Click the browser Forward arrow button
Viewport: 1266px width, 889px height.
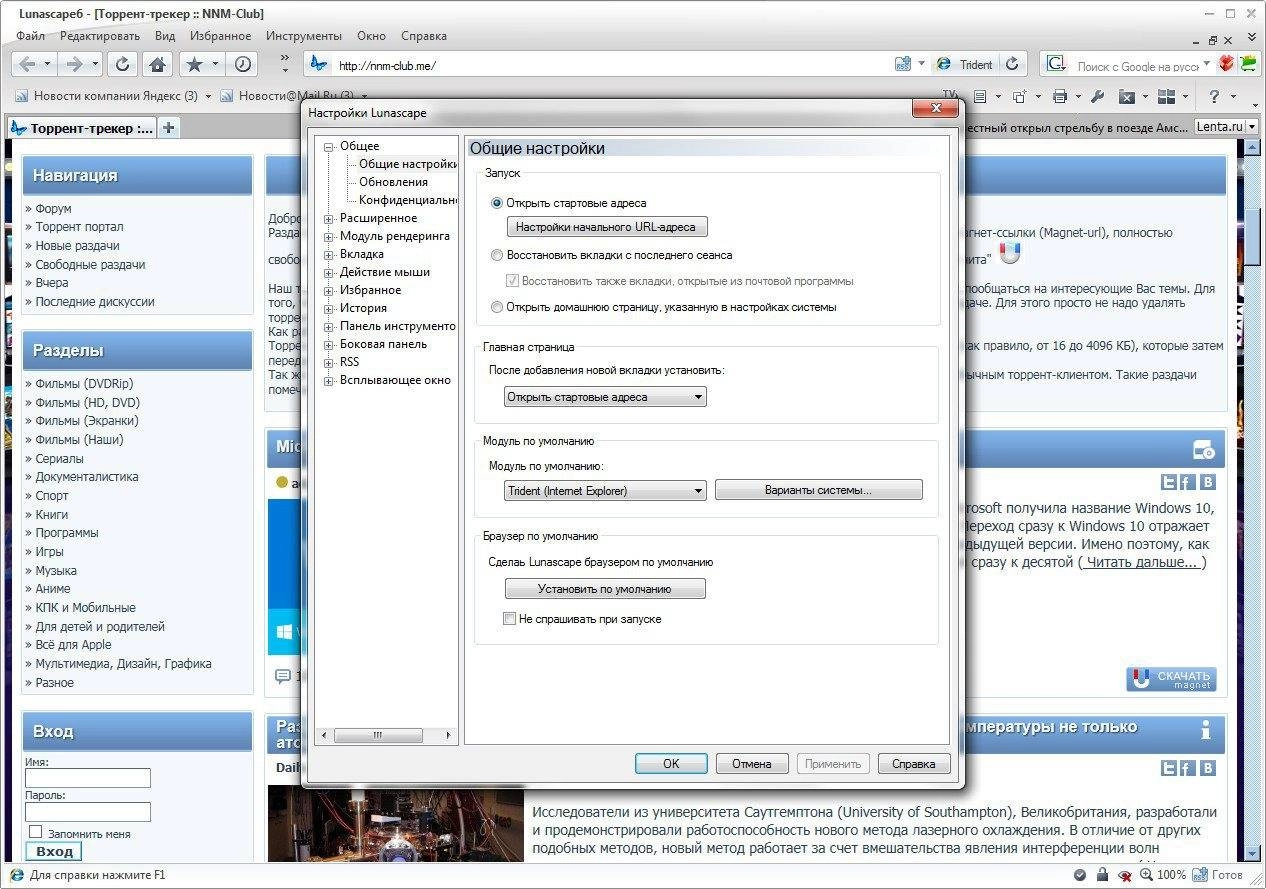tap(74, 64)
